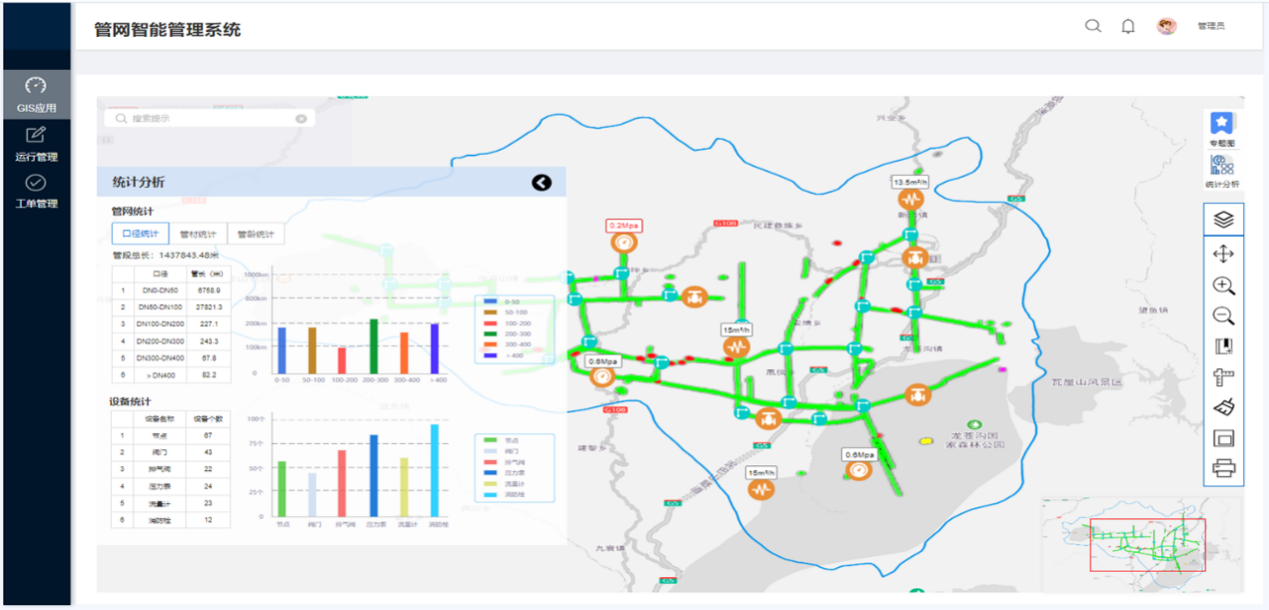Select the ruler measure tool
Image resolution: width=1269 pixels, height=610 pixels.
[1223, 377]
